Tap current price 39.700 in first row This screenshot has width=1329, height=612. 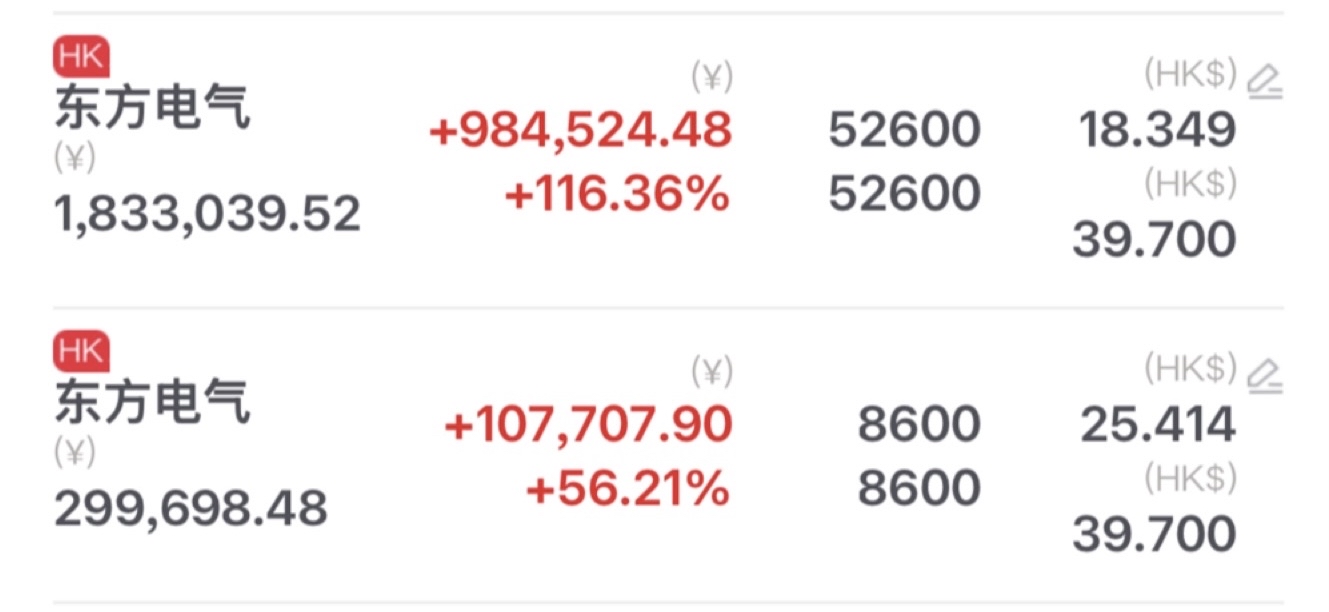click(1154, 240)
